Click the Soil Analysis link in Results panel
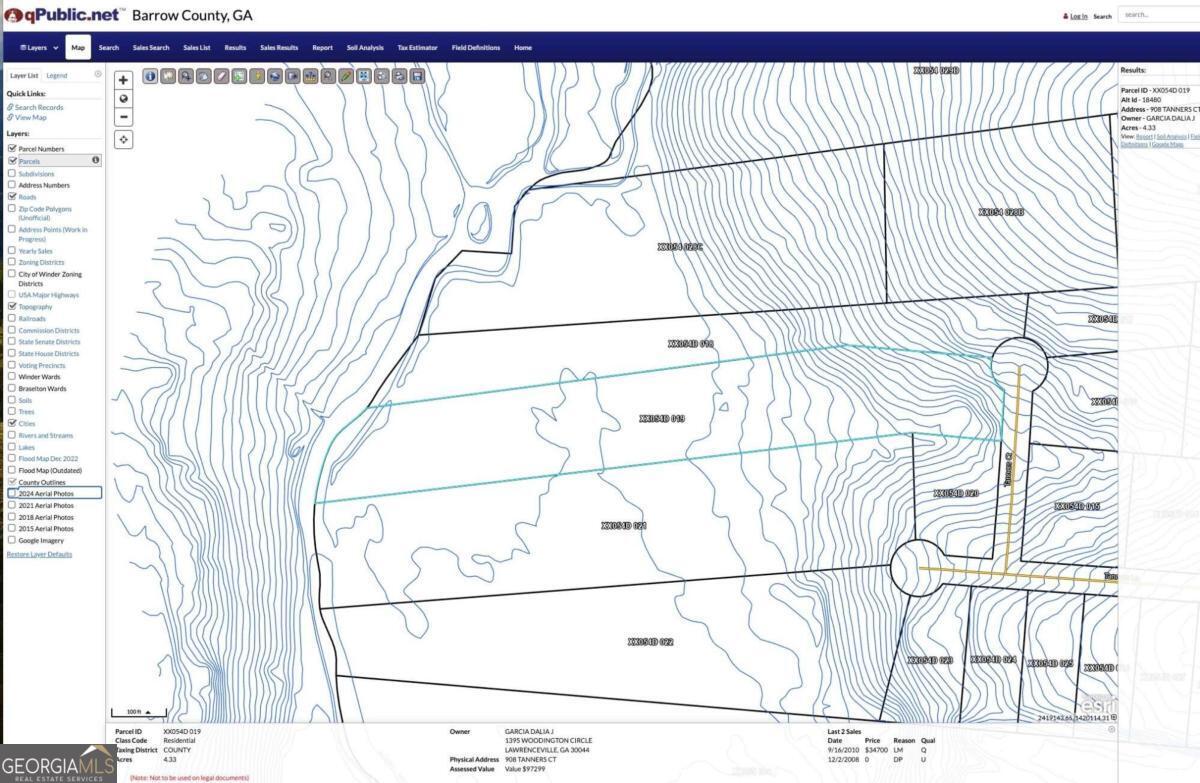This screenshot has height=783, width=1200. click(x=1172, y=136)
